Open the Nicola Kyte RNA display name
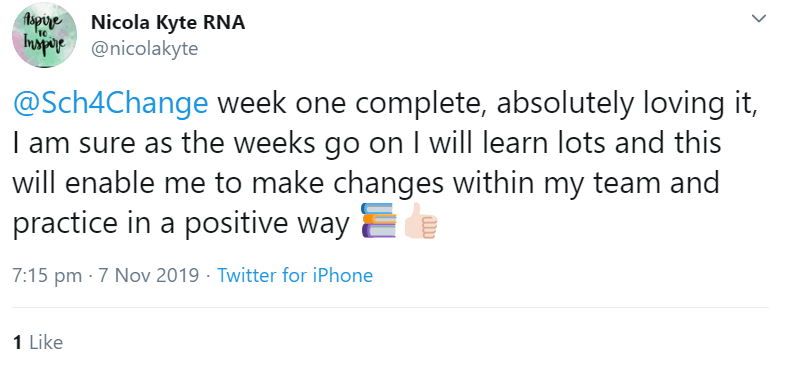The width and height of the screenshot is (785, 365). click(x=168, y=22)
